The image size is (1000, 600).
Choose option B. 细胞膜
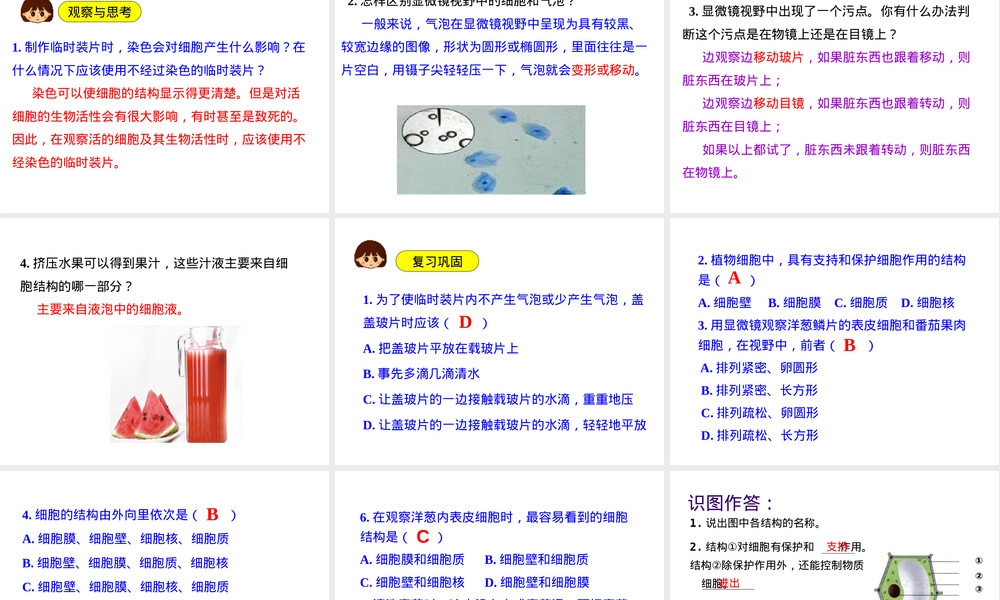point(795,302)
